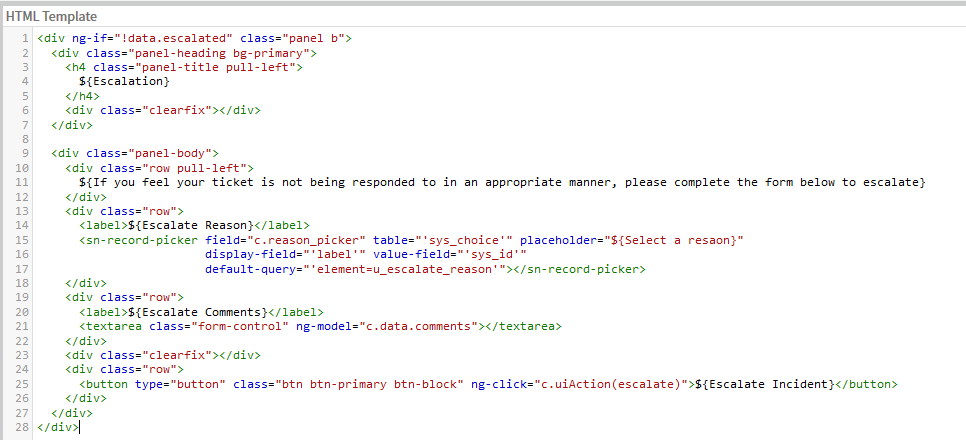Click the type="button" attribute
Screen dimensions: 966x440
(180, 384)
